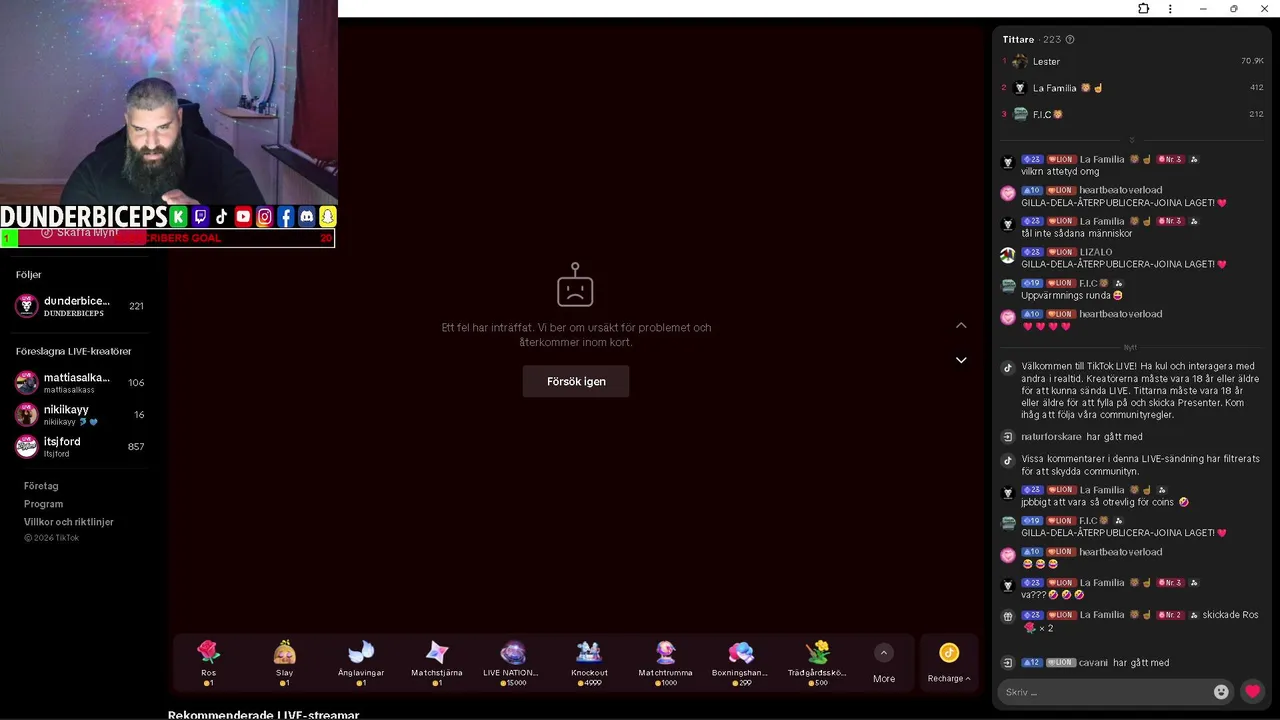Click the Kick icon in stream overlay
The width and height of the screenshot is (1280, 720).
(x=178, y=217)
